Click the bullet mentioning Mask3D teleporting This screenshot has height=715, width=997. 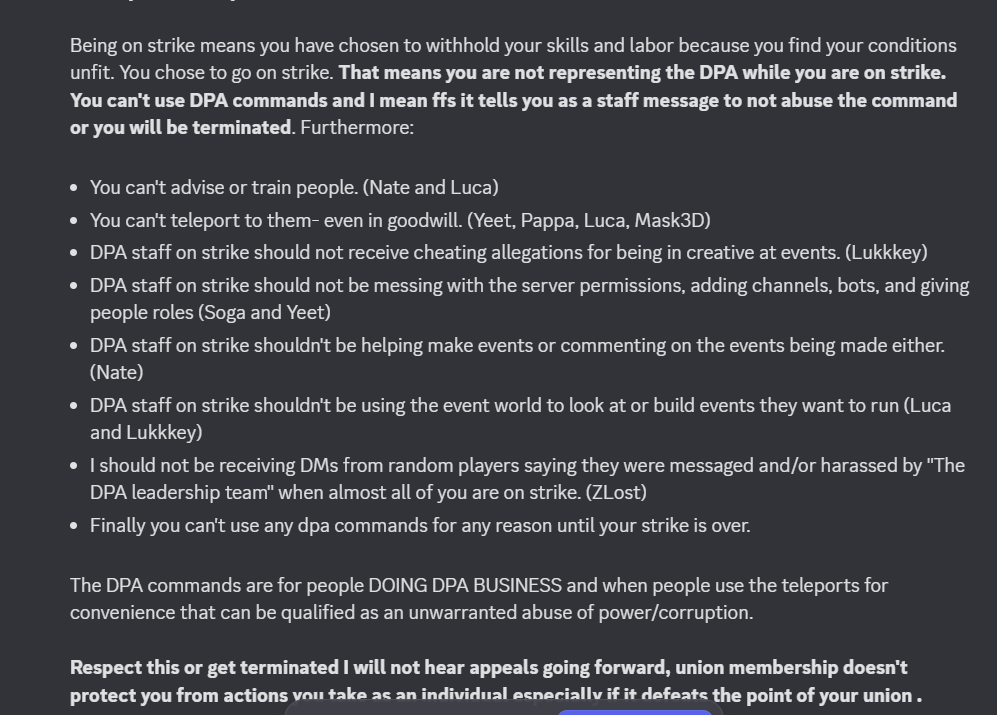(x=400, y=221)
